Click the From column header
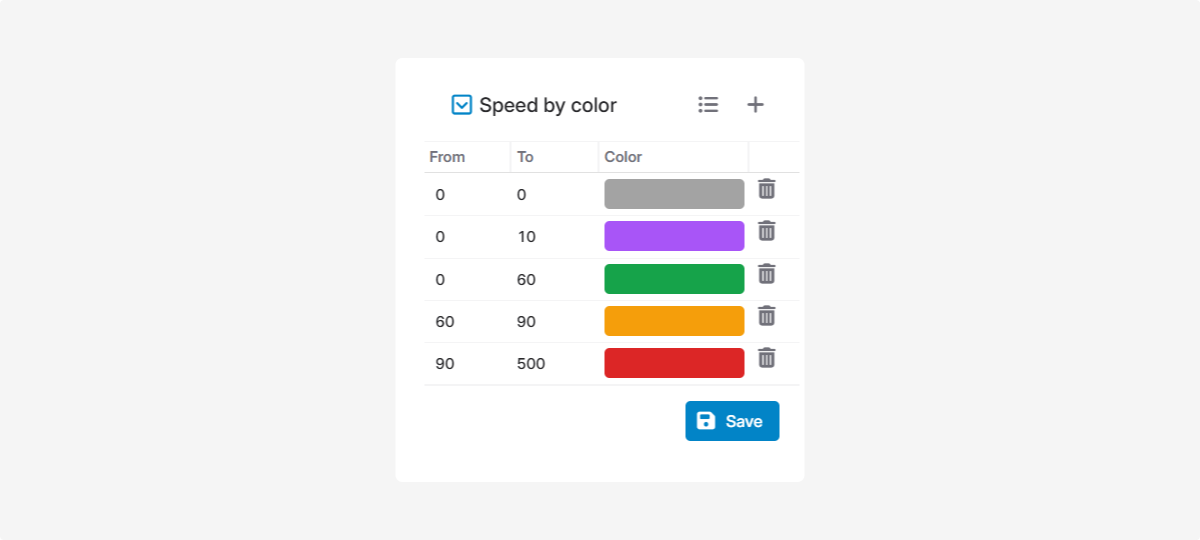1200x540 pixels. (x=447, y=157)
